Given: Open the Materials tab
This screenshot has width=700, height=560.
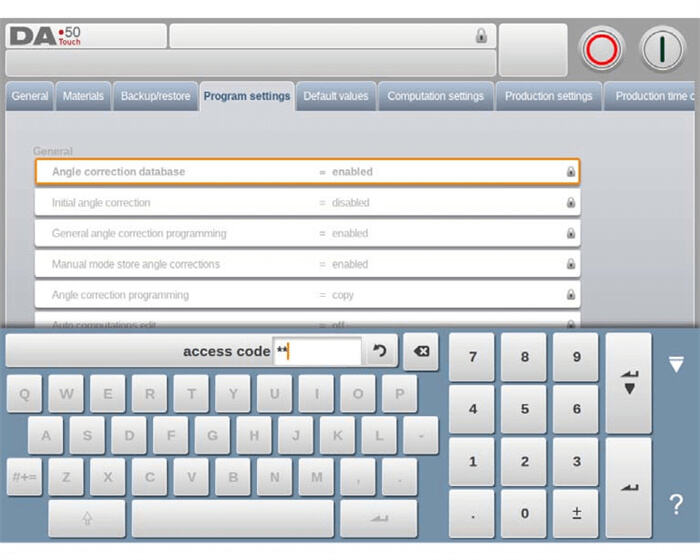Looking at the screenshot, I should pyautogui.click(x=83, y=97).
